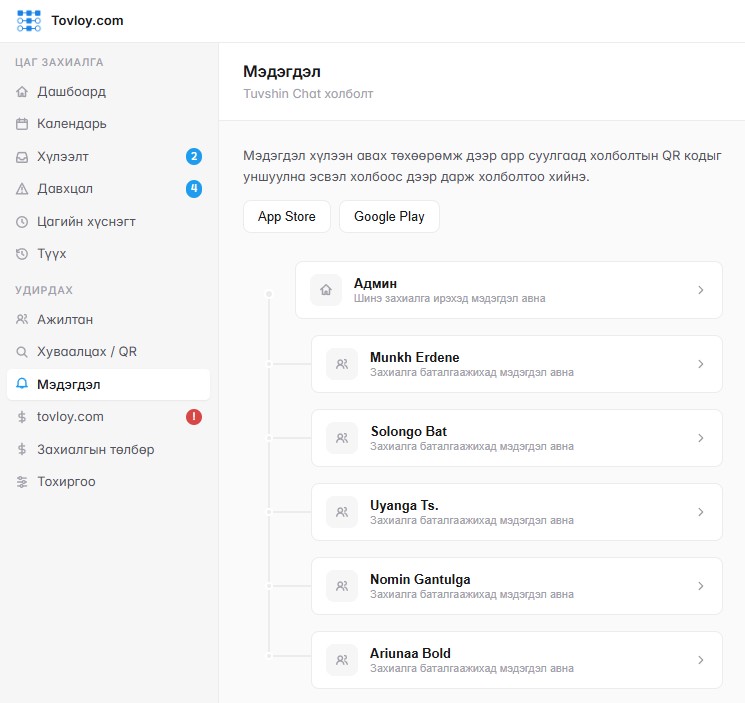The height and width of the screenshot is (703, 745).
Task: Click the Хуваалцах / QR search icon
Action: point(22,352)
